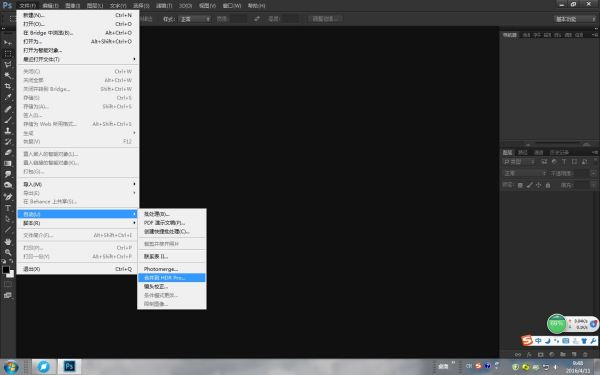Viewport: 600px width, 375px height.
Task: Select the Lasso tool
Action: (x=8, y=64)
